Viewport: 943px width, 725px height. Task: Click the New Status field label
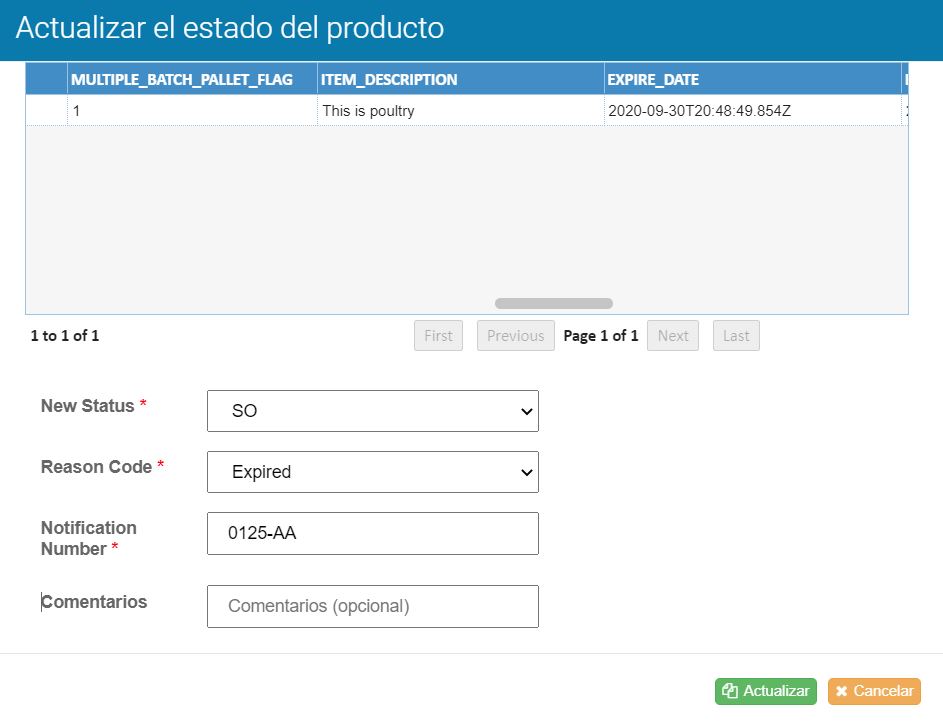click(x=87, y=406)
